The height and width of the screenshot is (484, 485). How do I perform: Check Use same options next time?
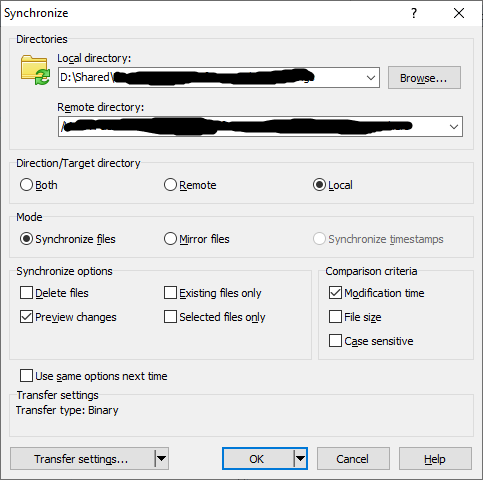pos(26,375)
